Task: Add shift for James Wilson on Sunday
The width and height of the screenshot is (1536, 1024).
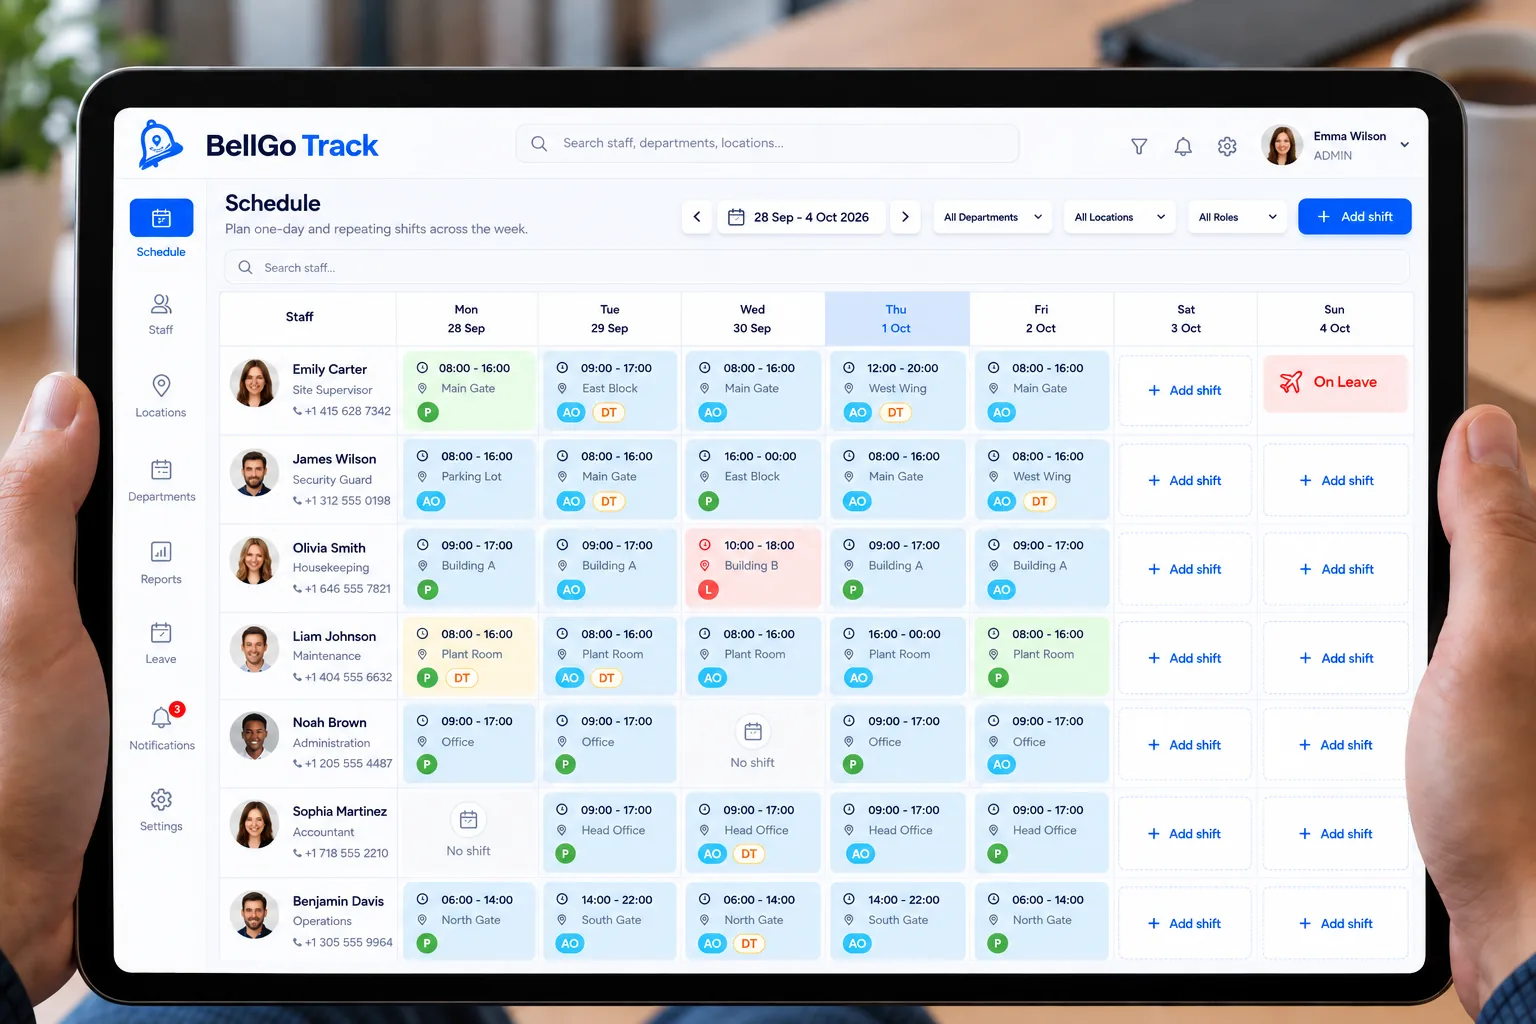Action: pos(1336,481)
